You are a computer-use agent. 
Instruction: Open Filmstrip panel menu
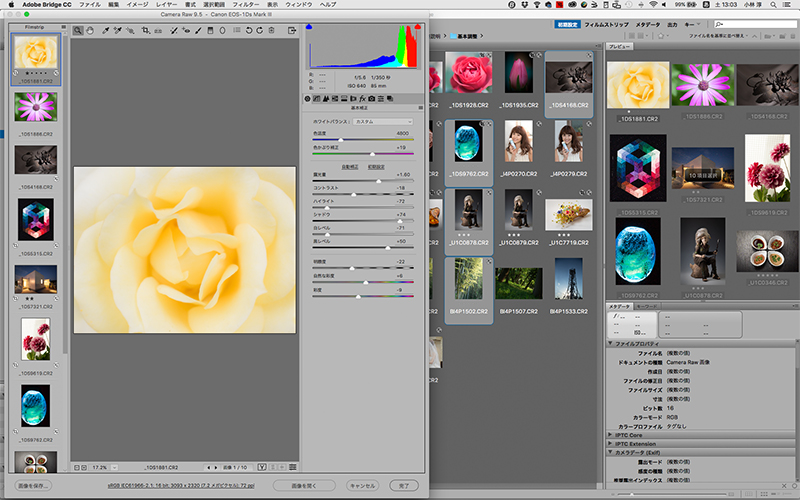coord(63,27)
